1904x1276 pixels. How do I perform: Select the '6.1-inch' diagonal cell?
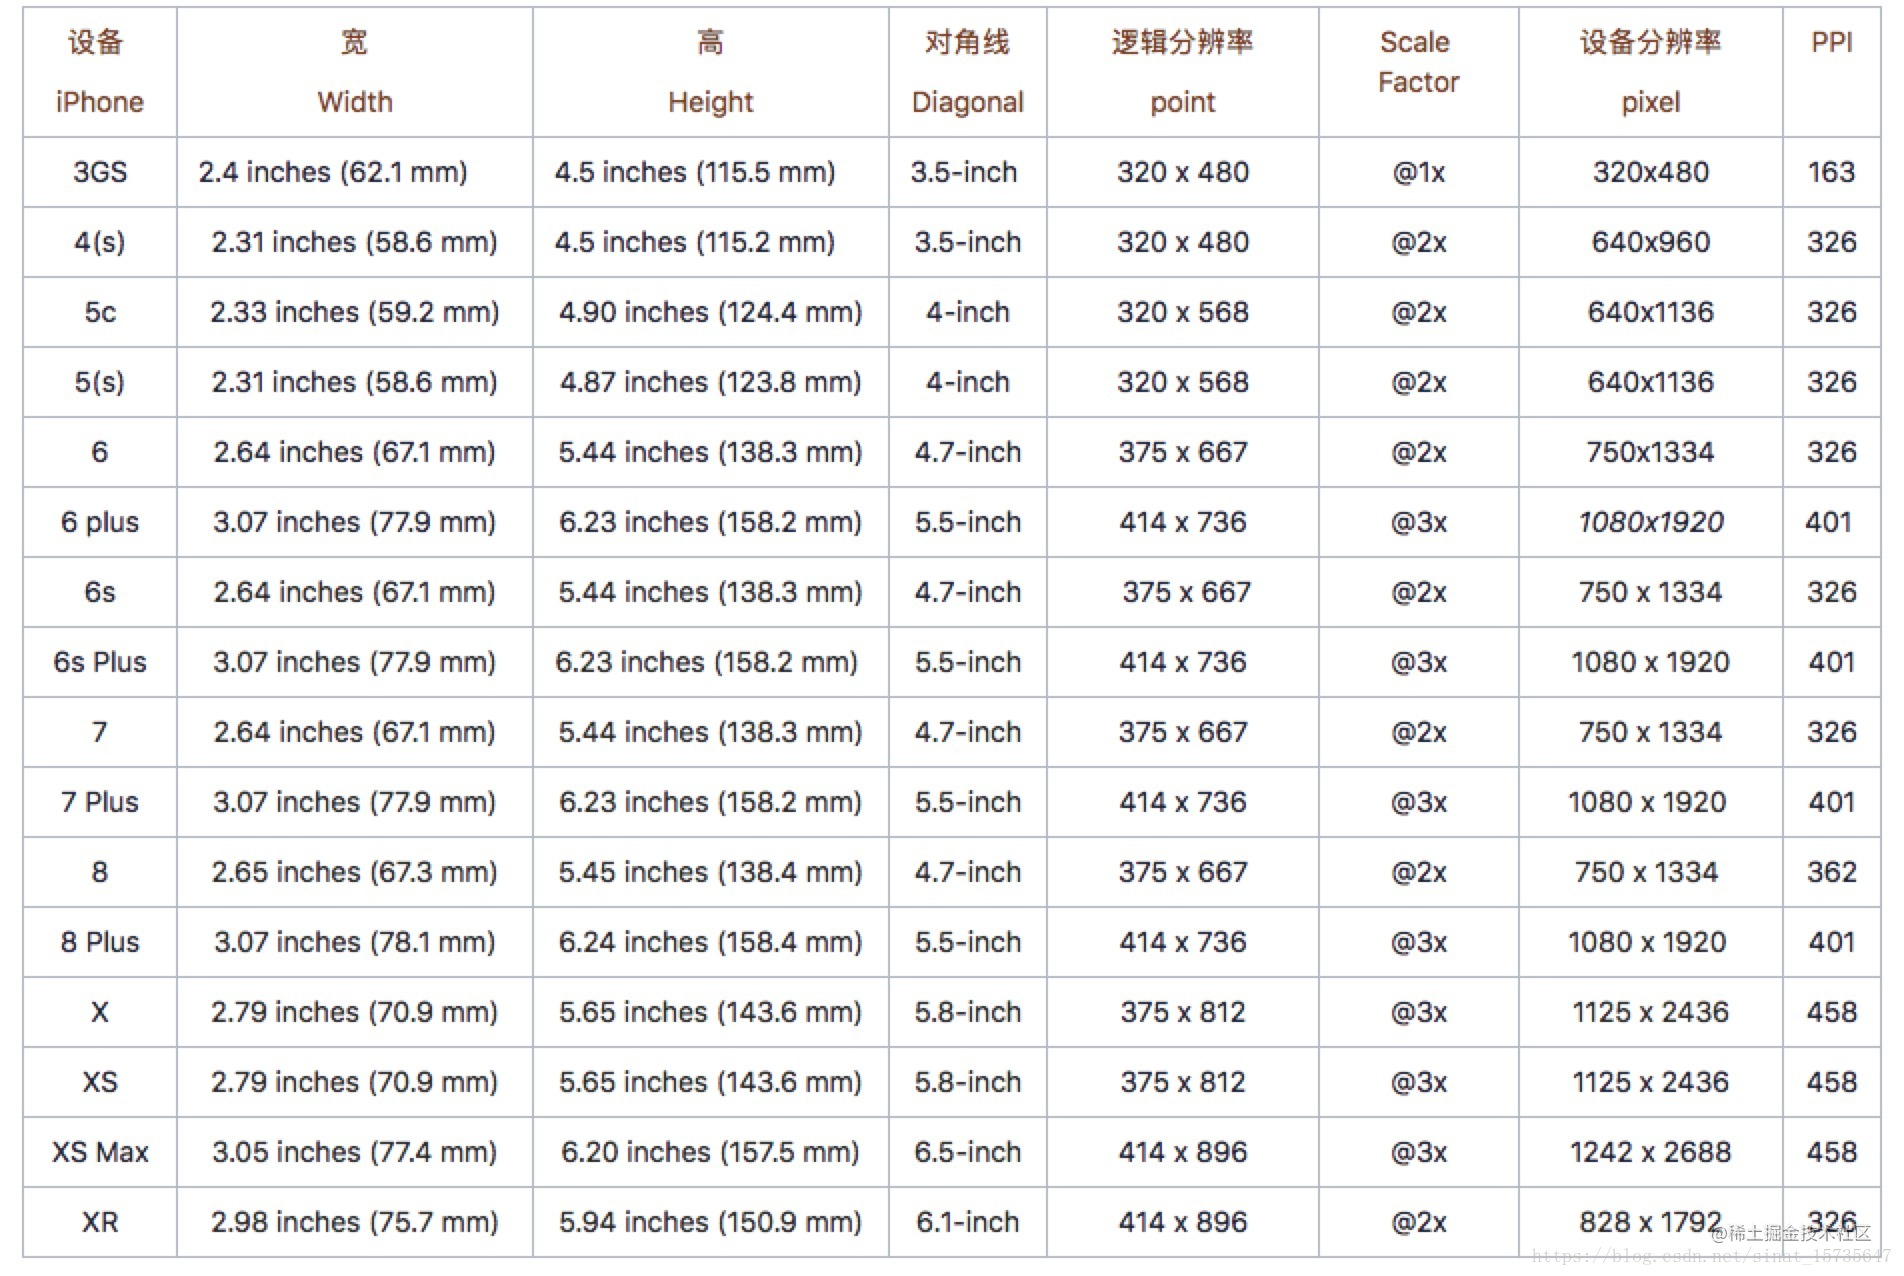click(967, 1222)
